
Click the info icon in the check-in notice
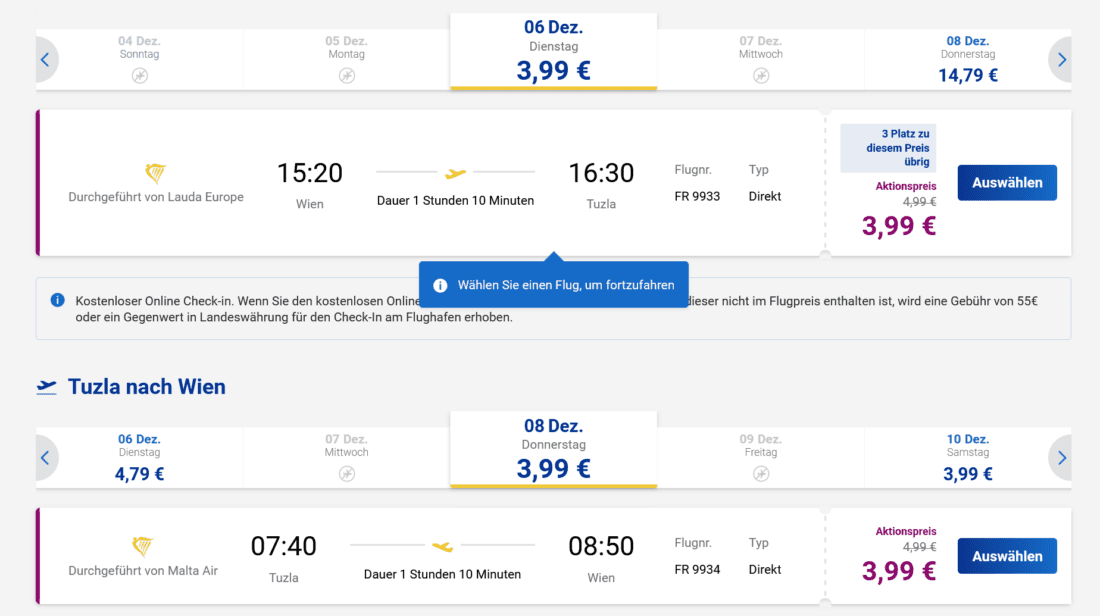click(x=57, y=301)
